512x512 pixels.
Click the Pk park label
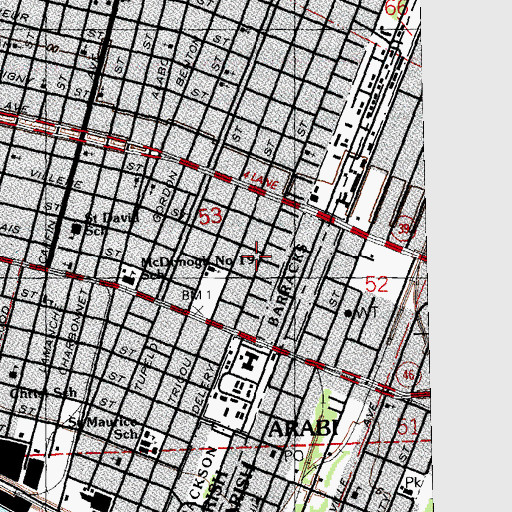pos(414,482)
